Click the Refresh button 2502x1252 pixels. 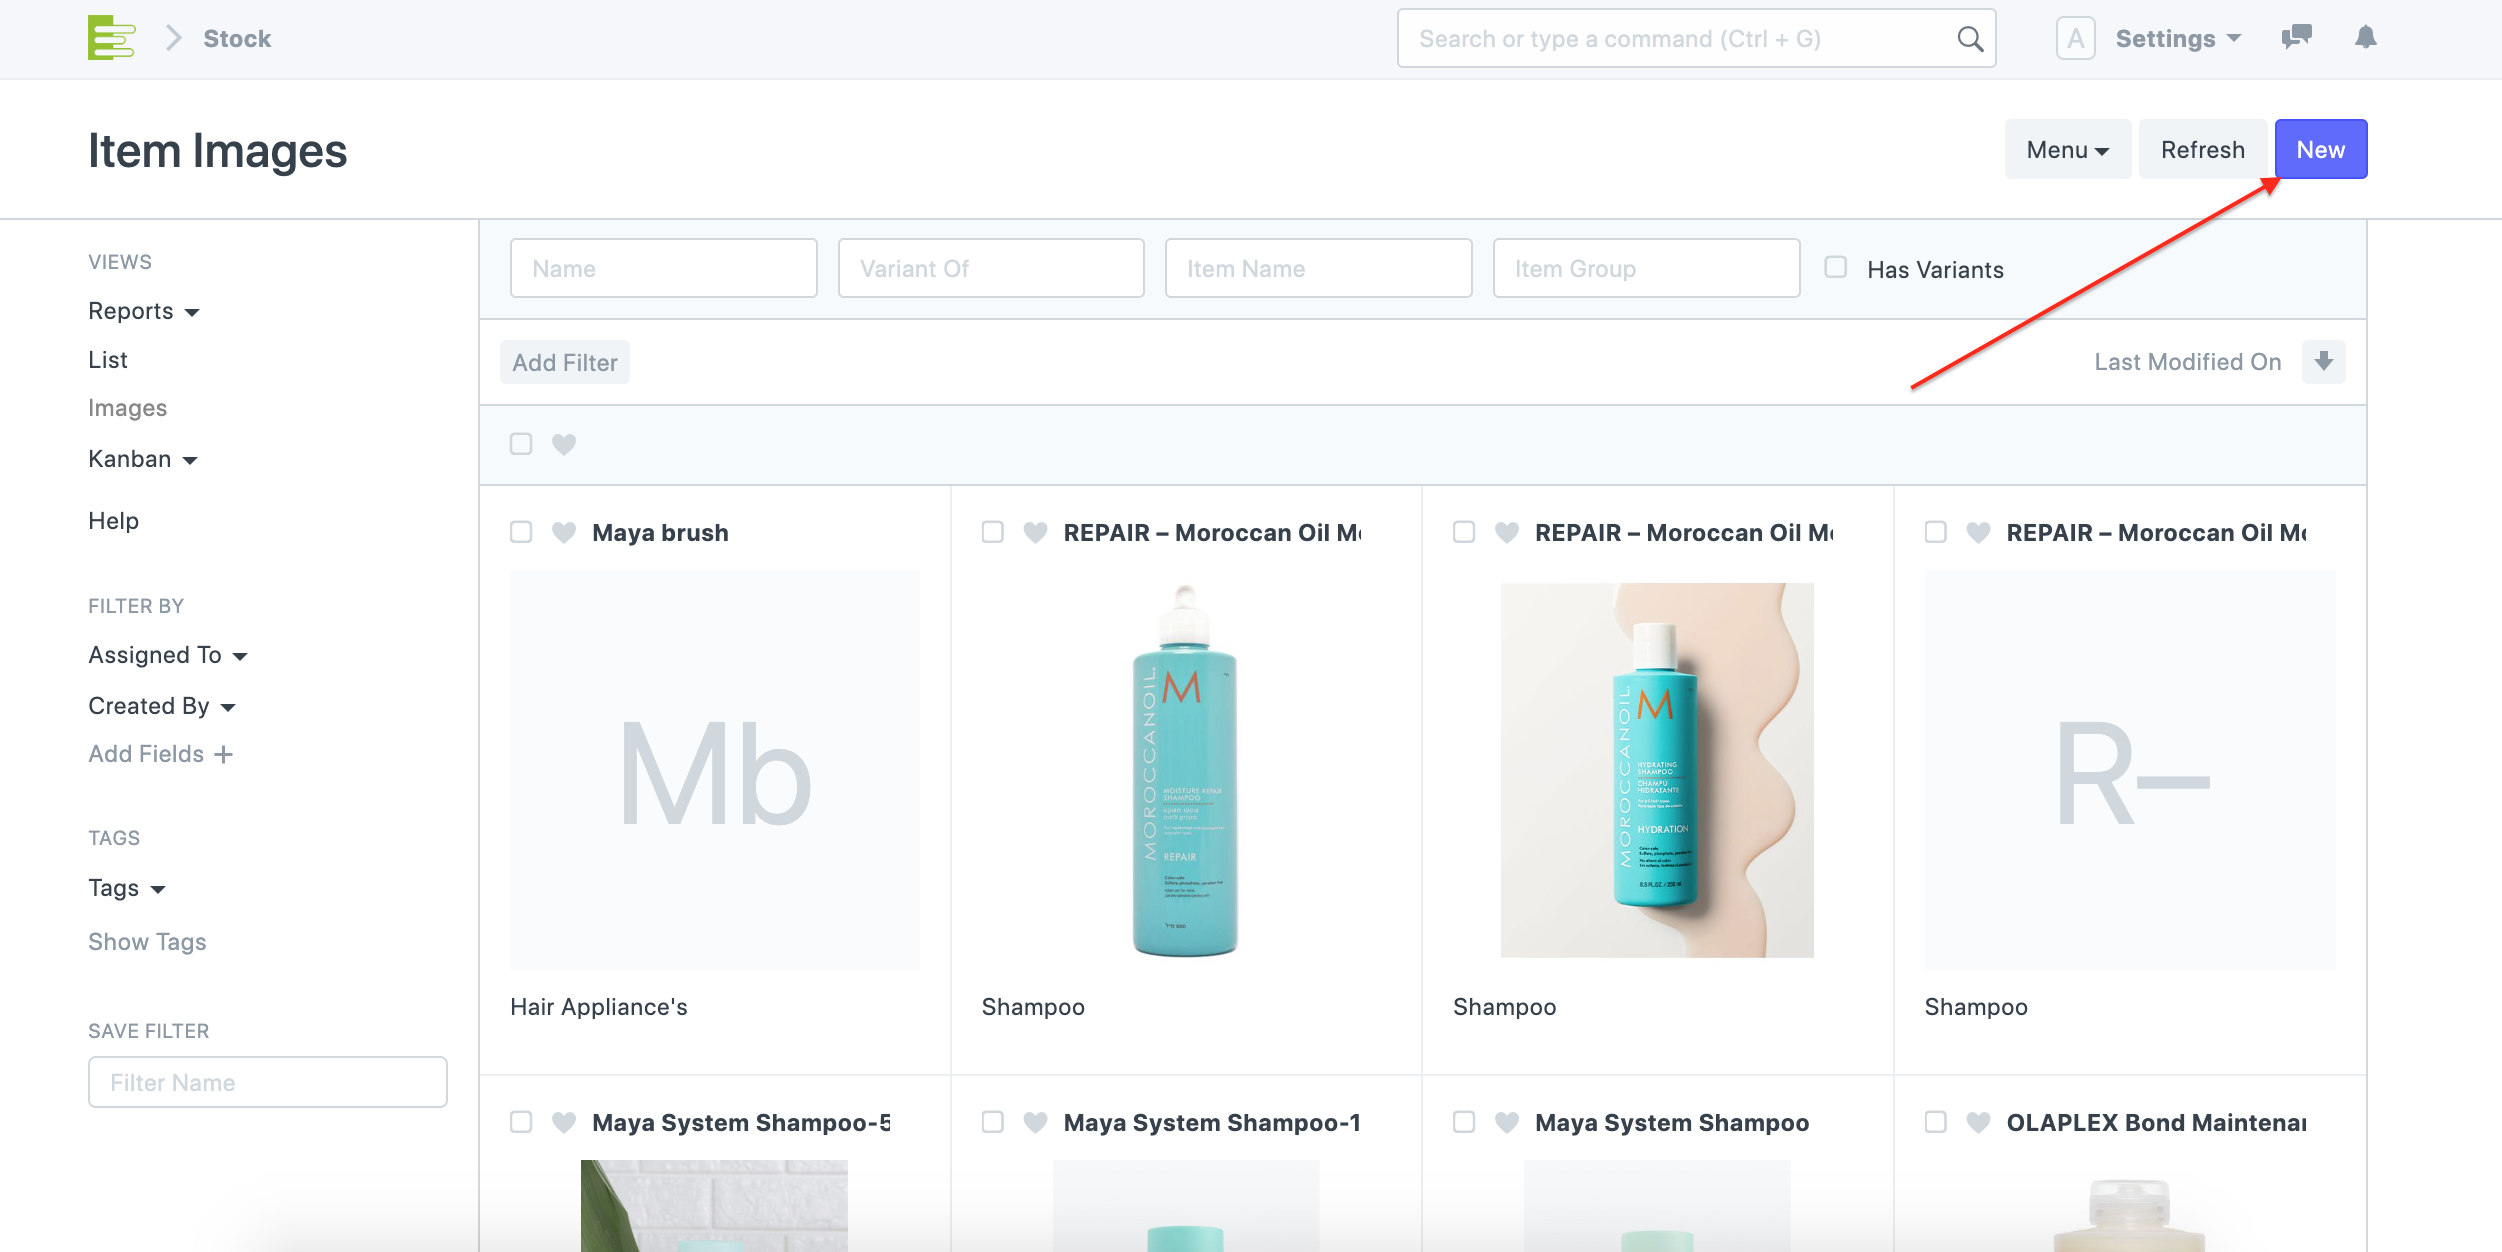click(x=2203, y=150)
